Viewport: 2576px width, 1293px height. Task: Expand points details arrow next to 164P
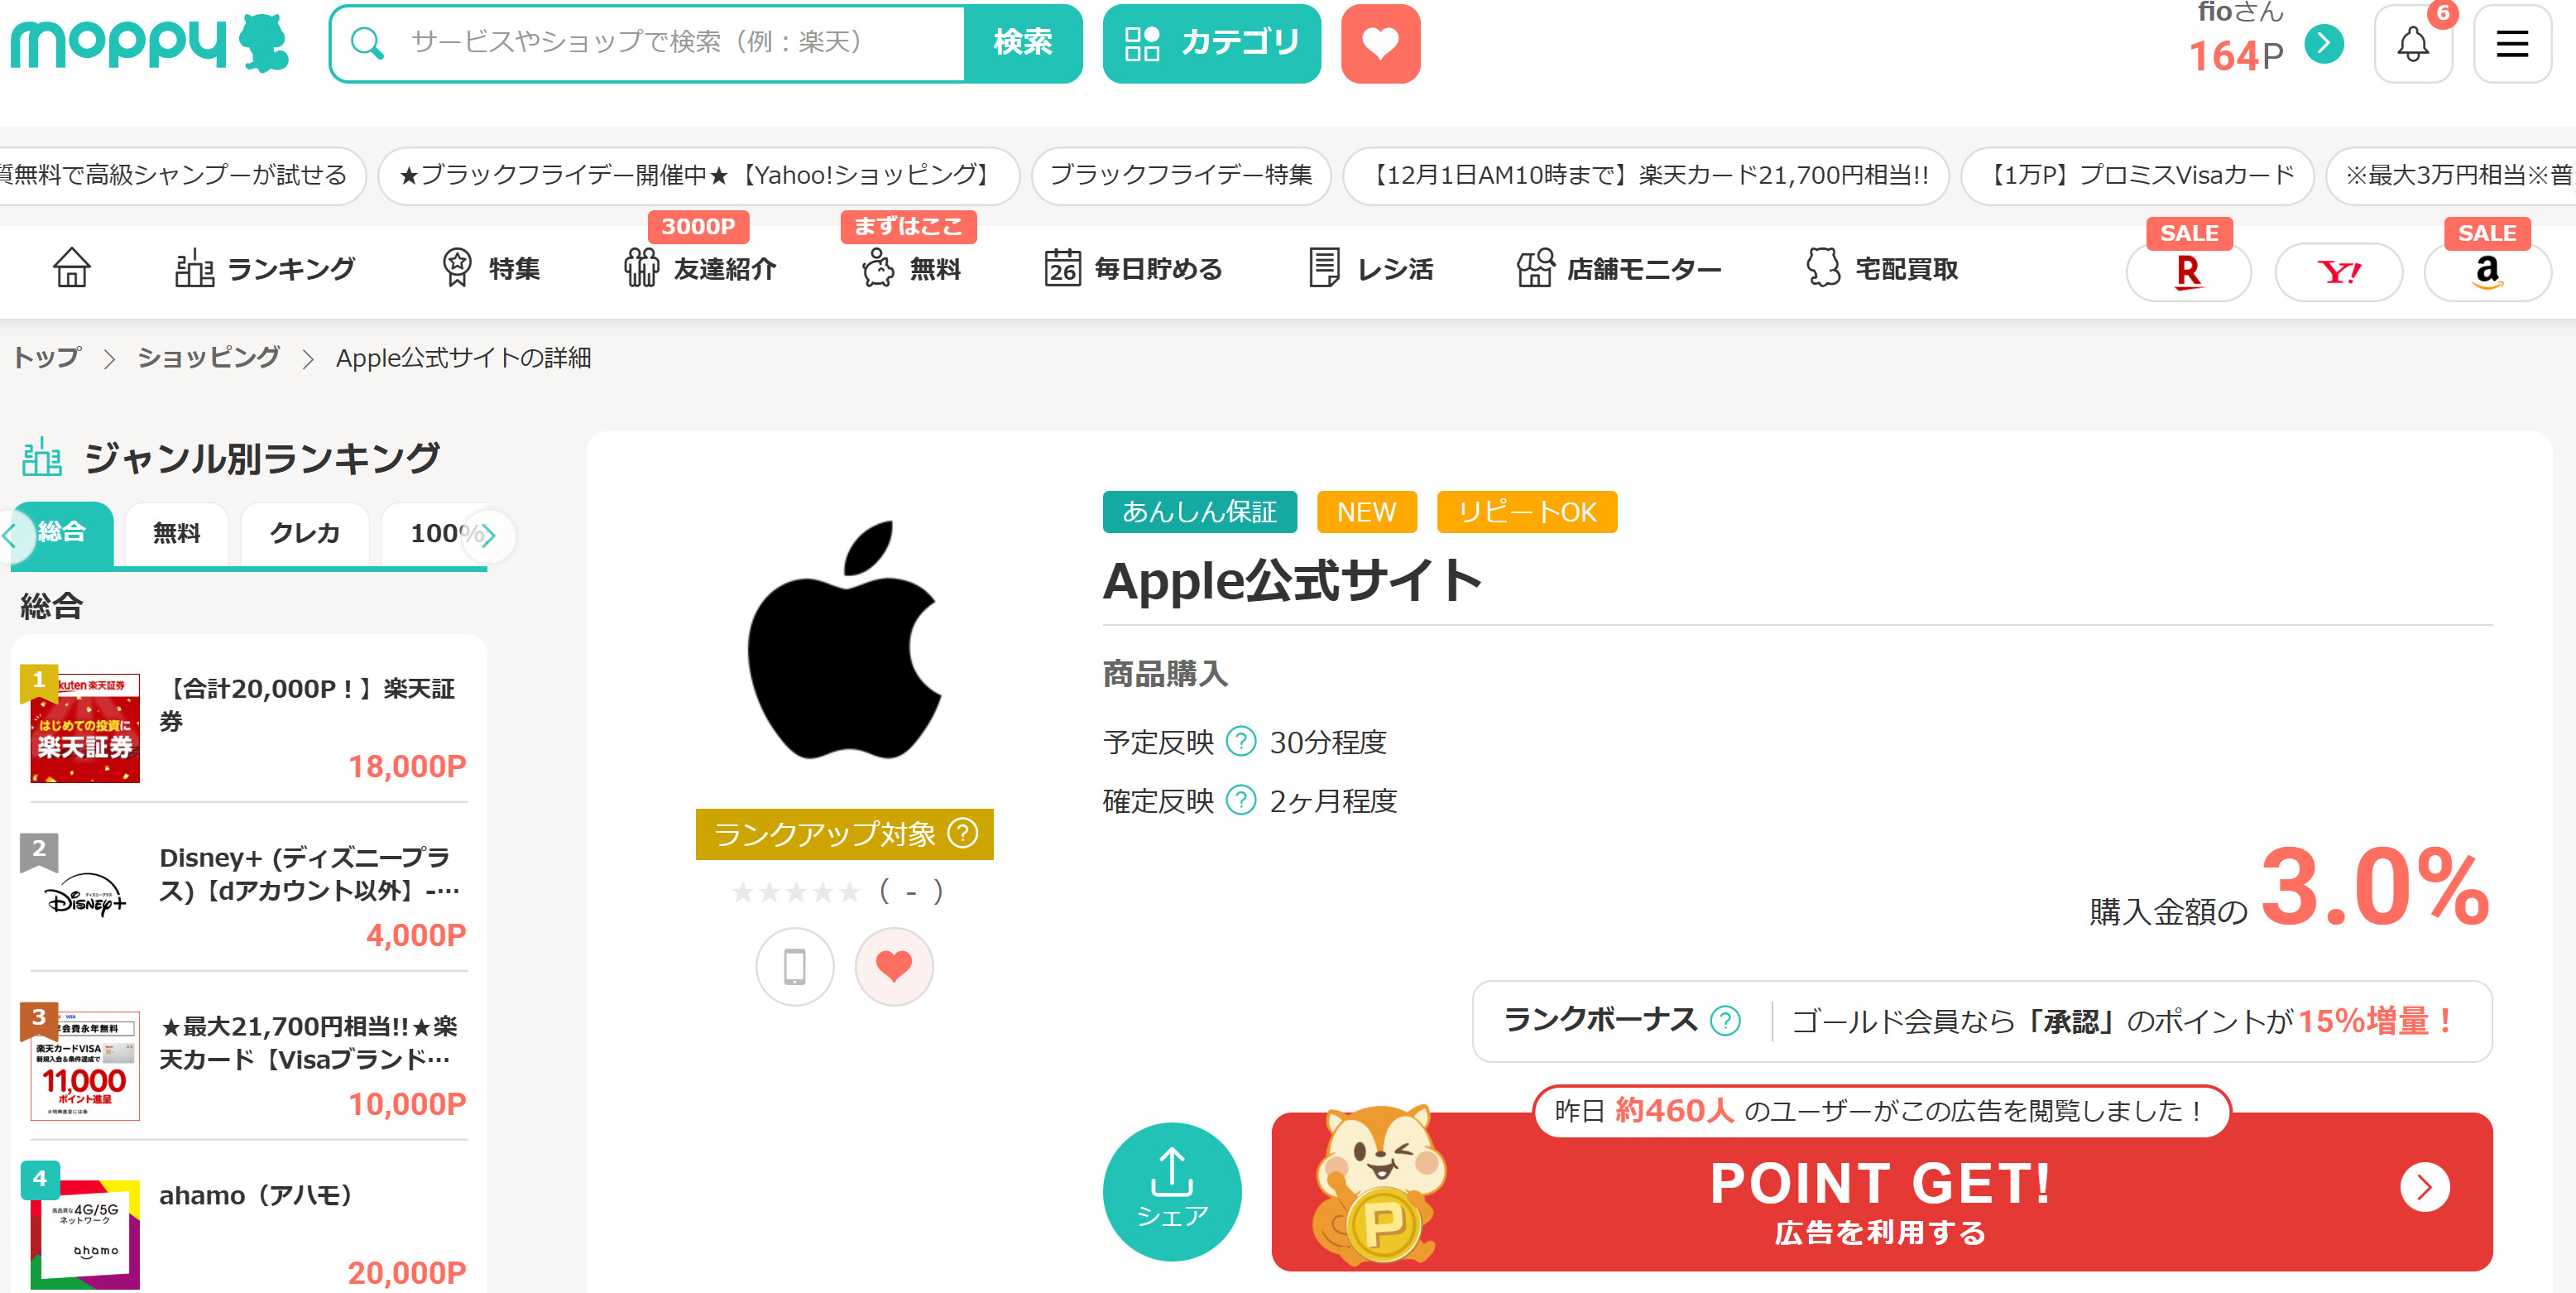[x=2324, y=44]
